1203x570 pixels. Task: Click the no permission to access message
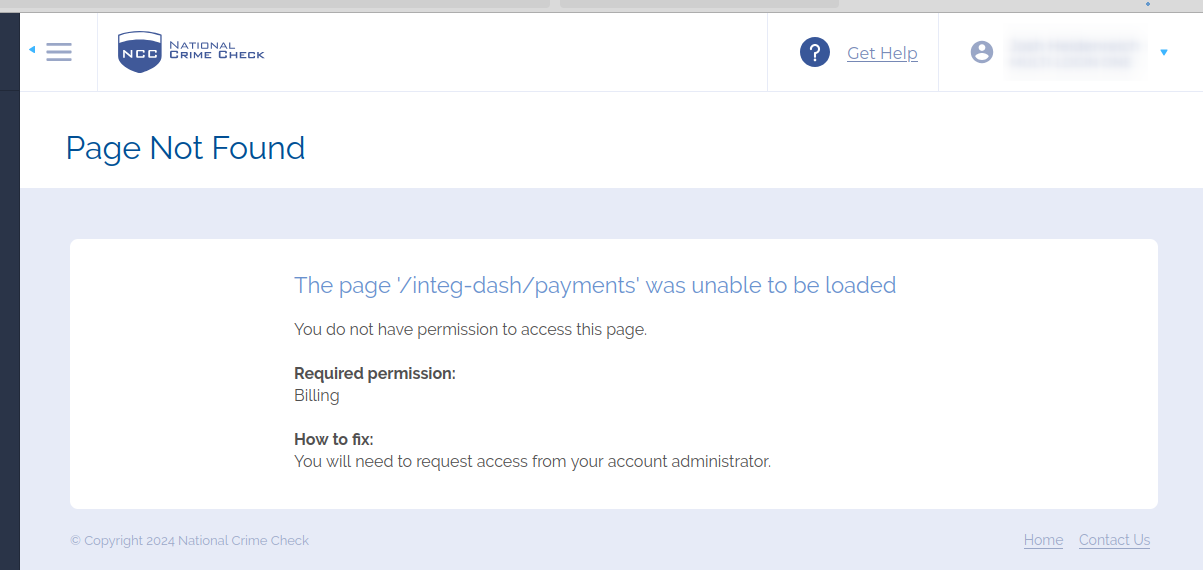pyautogui.click(x=470, y=329)
